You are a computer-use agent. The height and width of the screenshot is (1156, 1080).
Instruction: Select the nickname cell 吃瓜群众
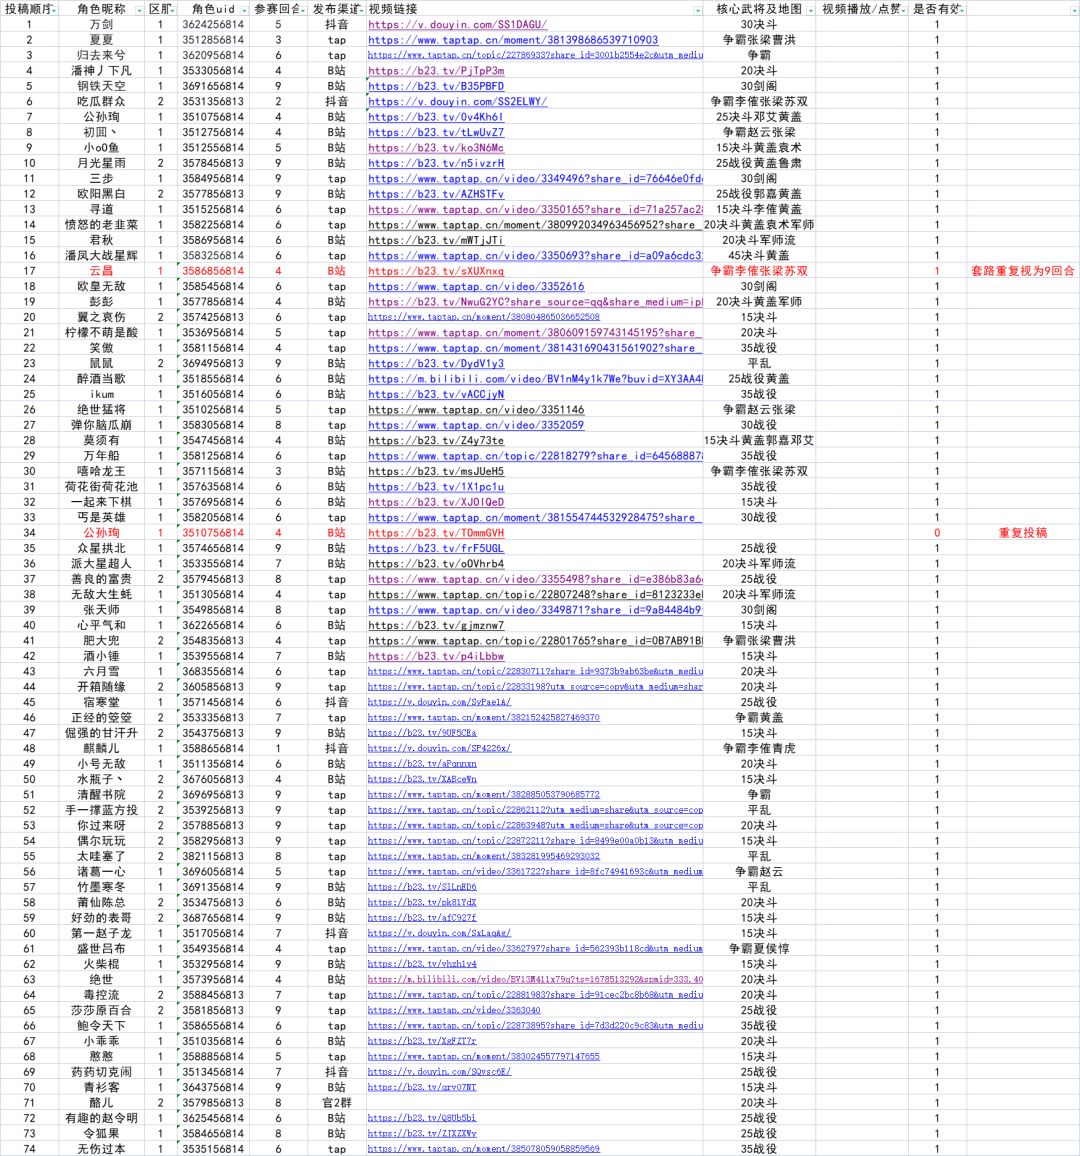click(101, 102)
